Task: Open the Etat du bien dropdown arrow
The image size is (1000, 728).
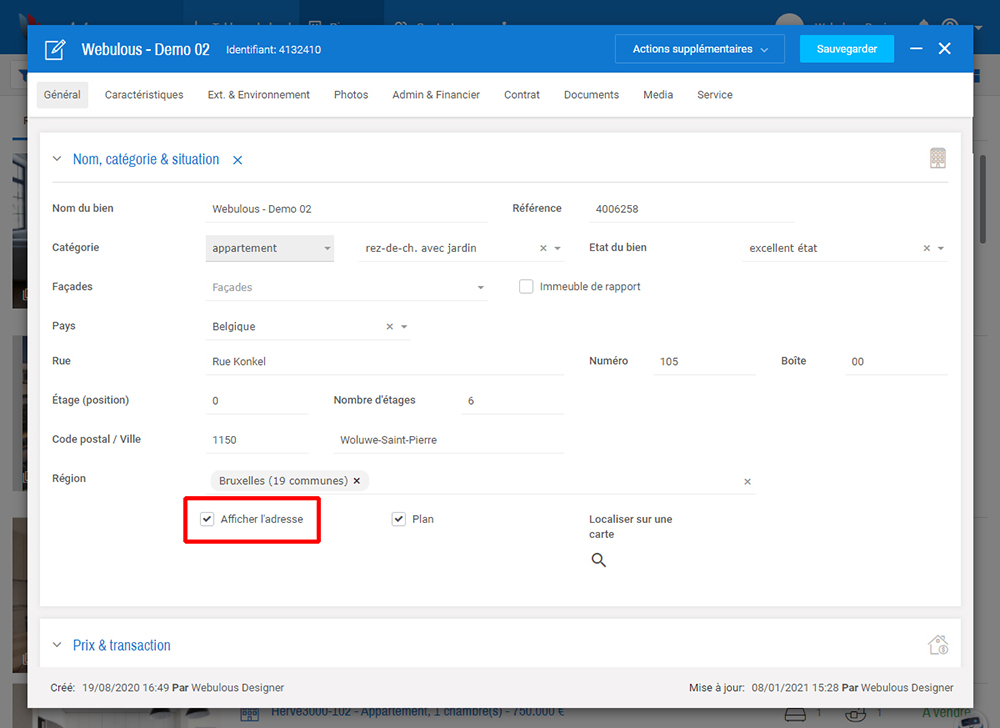Action: point(941,248)
